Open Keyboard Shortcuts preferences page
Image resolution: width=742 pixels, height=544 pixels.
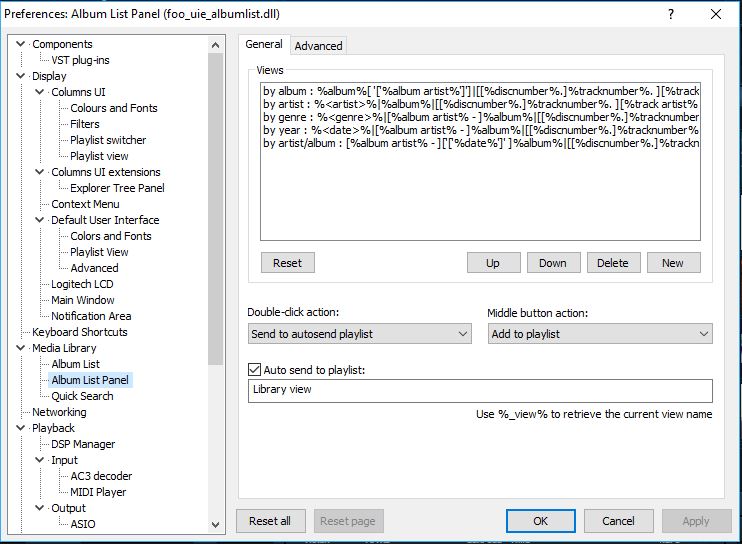79,332
